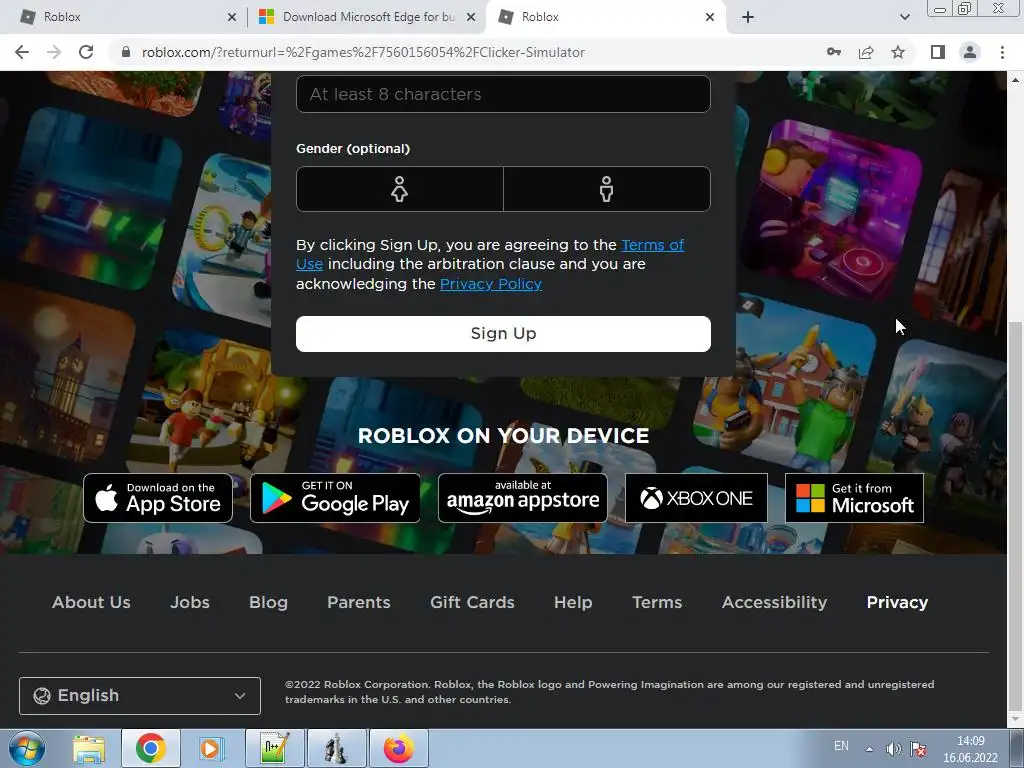Screen dimensions: 1024x768
Task: Open the Help footer link
Action: (573, 602)
